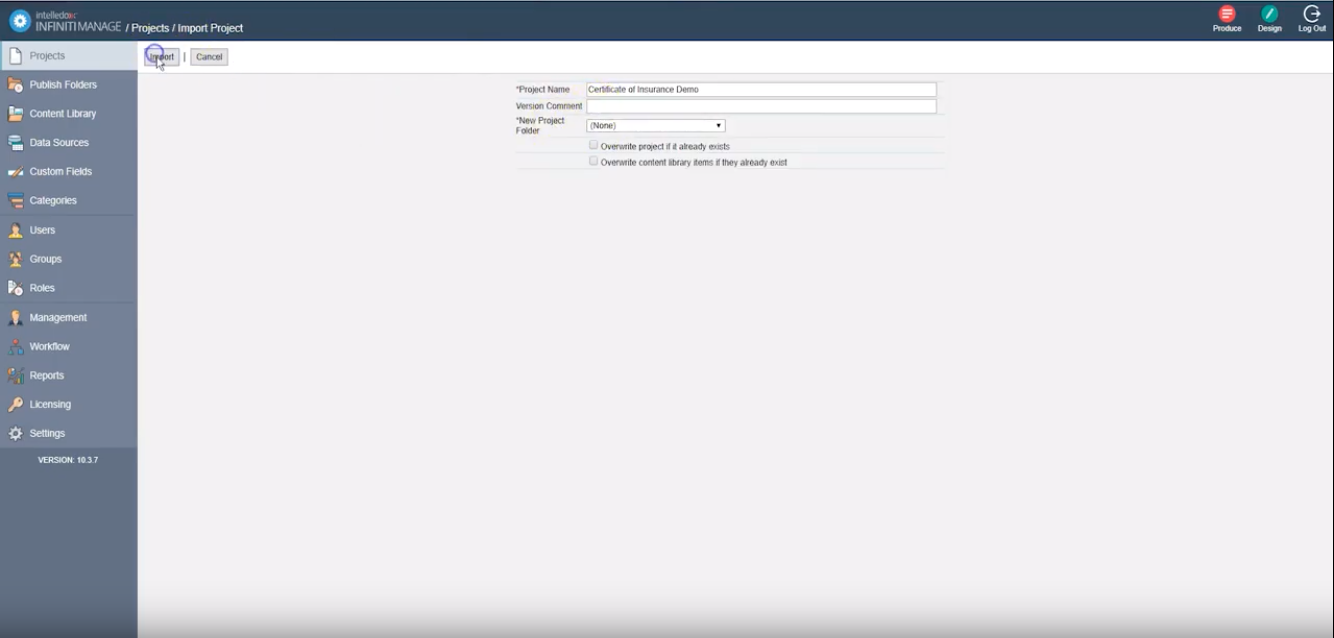Click the Projects document icon
Image resolution: width=1334 pixels, height=638 pixels.
[x=15, y=56]
